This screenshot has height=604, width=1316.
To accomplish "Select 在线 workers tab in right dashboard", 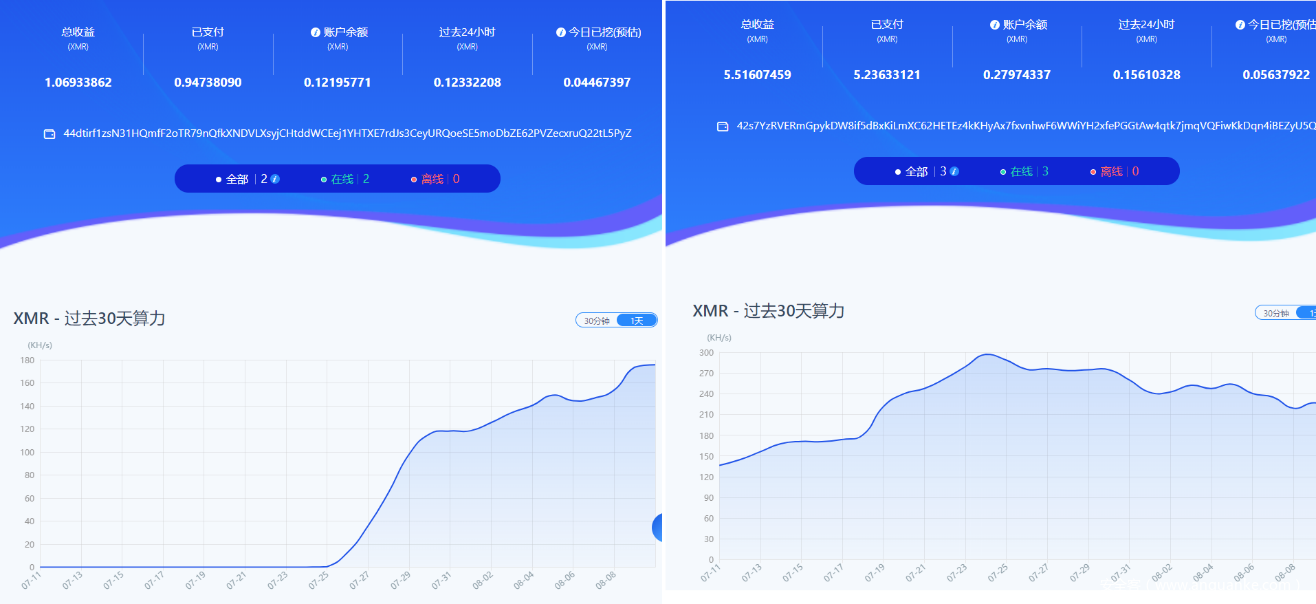I will coord(1021,172).
